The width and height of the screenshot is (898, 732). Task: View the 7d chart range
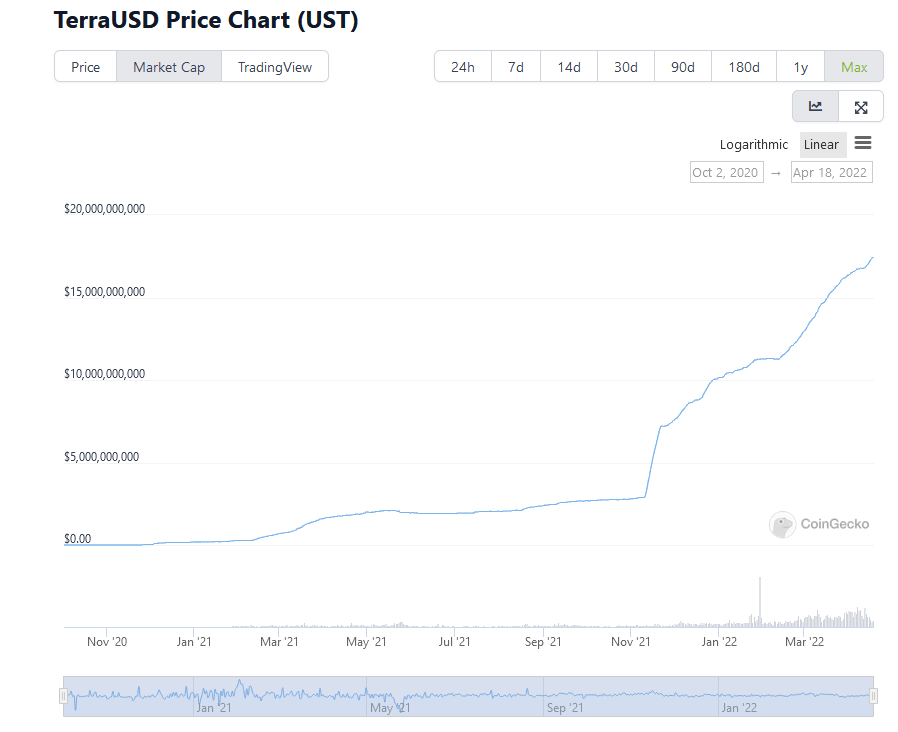(515, 66)
